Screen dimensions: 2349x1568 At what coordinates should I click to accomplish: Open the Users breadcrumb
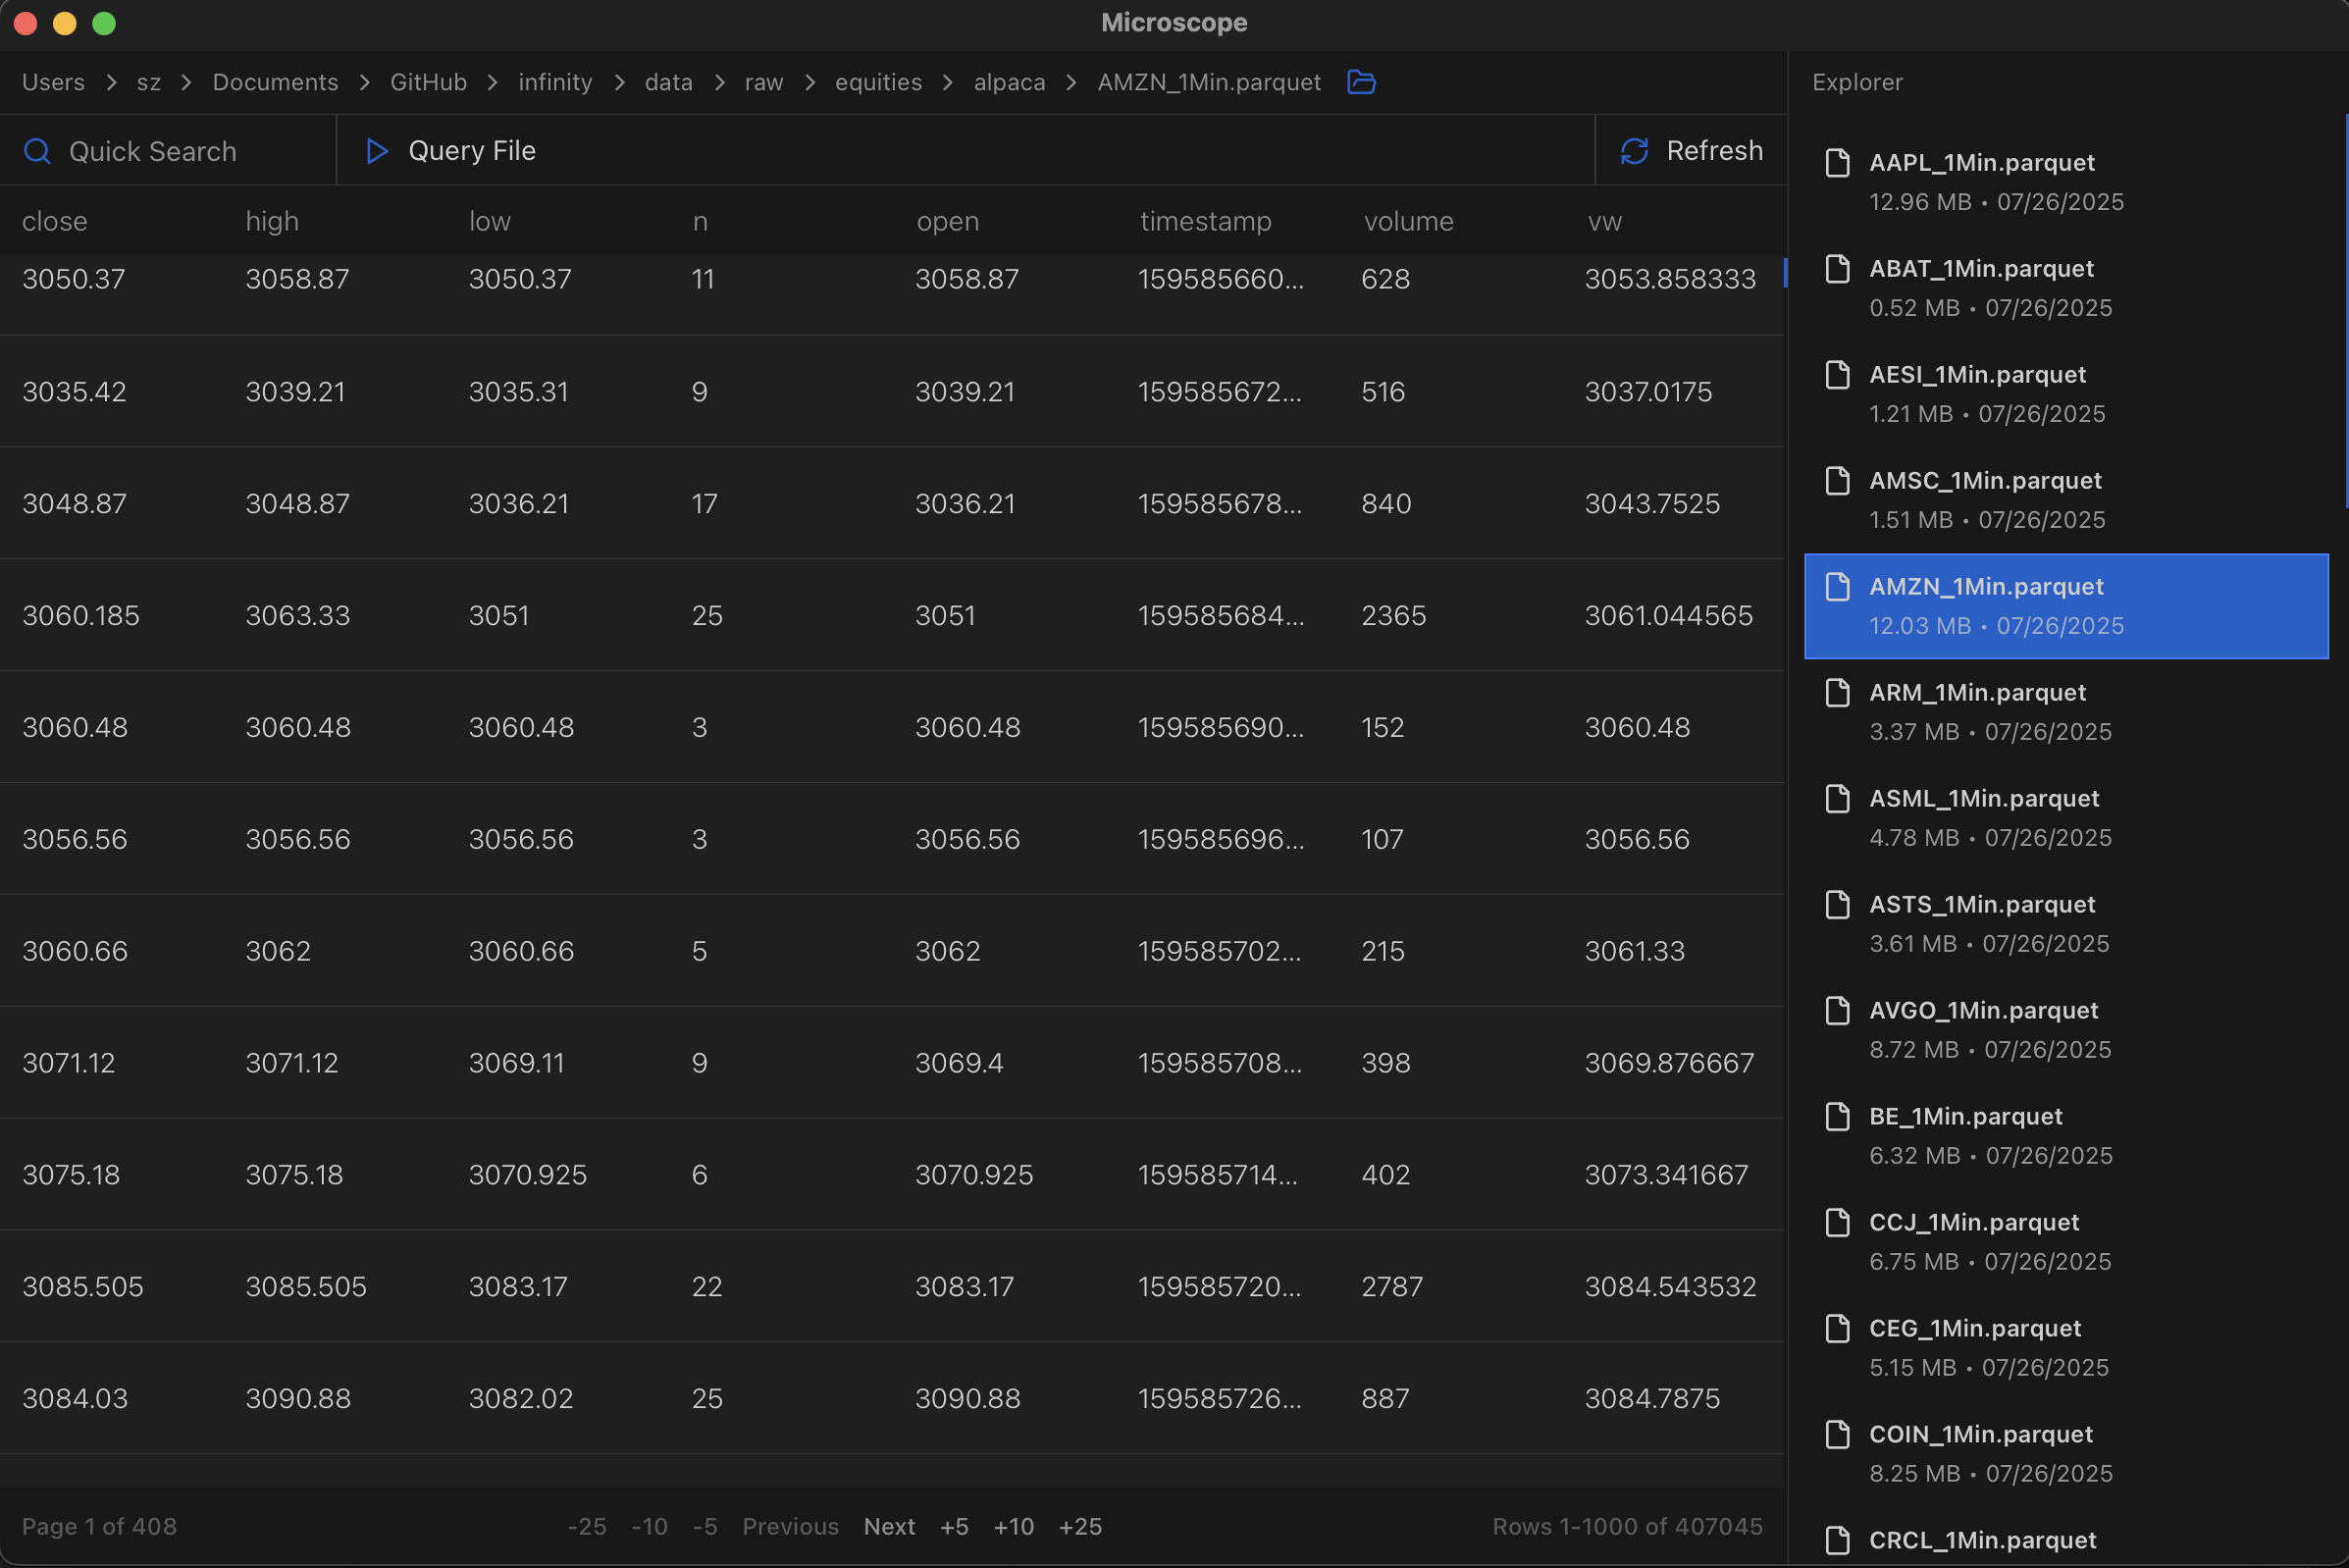click(x=53, y=82)
